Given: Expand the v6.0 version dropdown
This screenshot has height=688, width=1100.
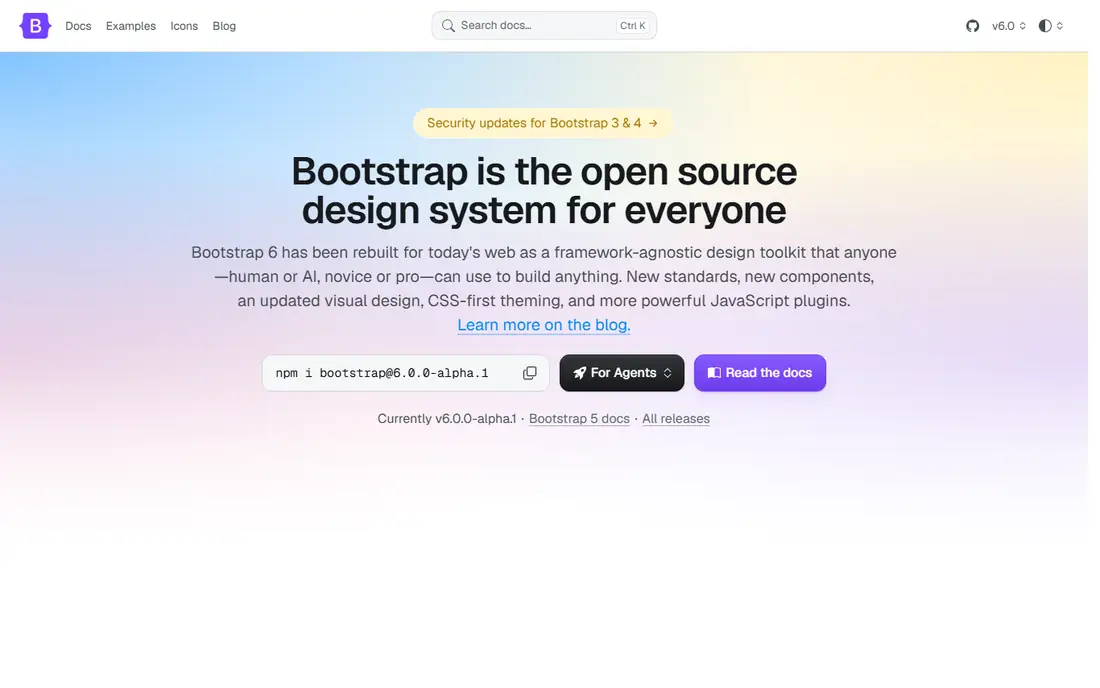Looking at the screenshot, I should (x=1009, y=26).
